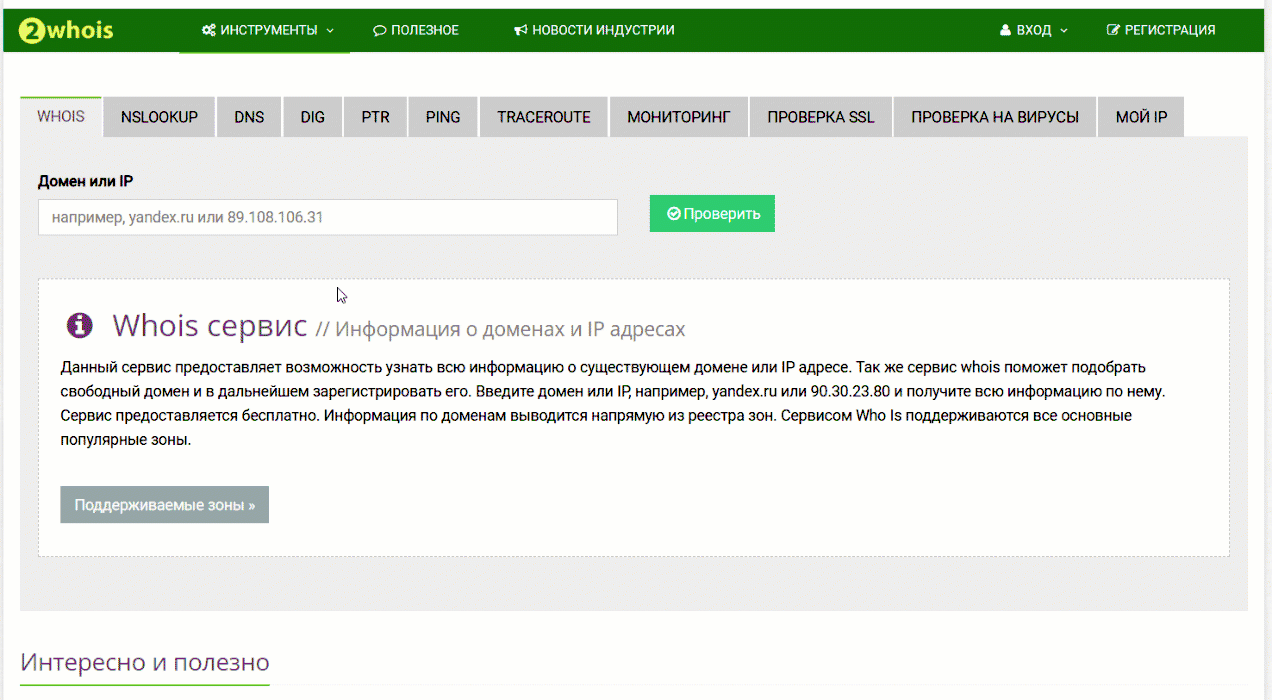1272x700 pixels.
Task: Open the Вход dropdown arrow
Action: click(x=1064, y=30)
